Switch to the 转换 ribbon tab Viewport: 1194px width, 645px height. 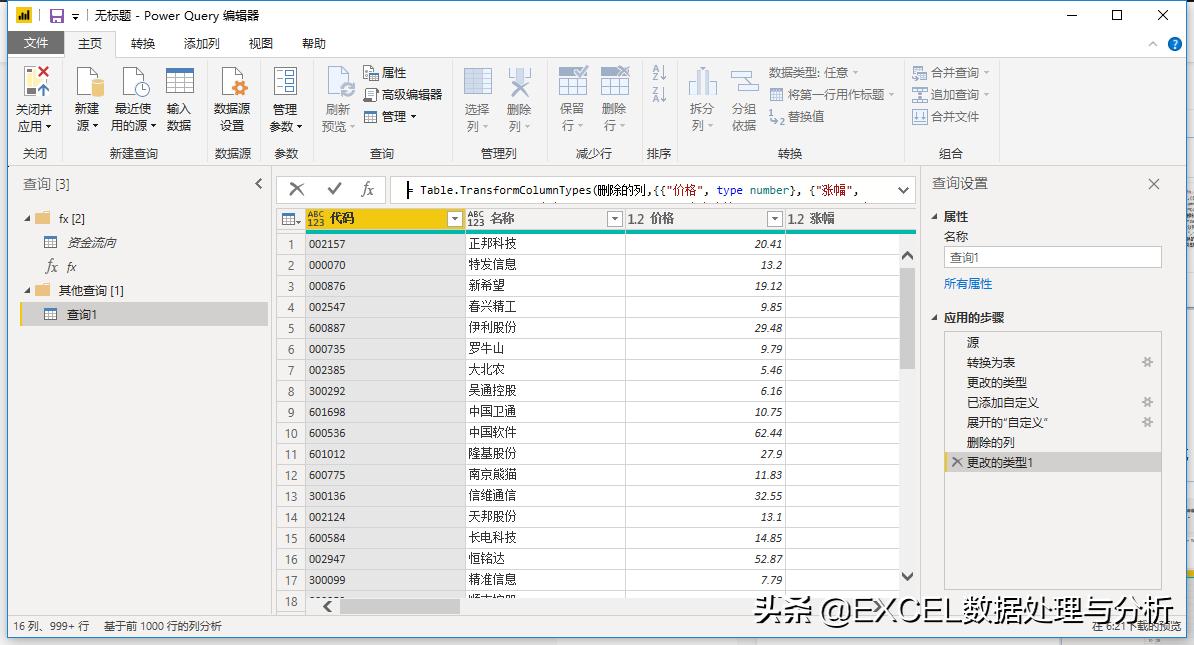coord(144,43)
